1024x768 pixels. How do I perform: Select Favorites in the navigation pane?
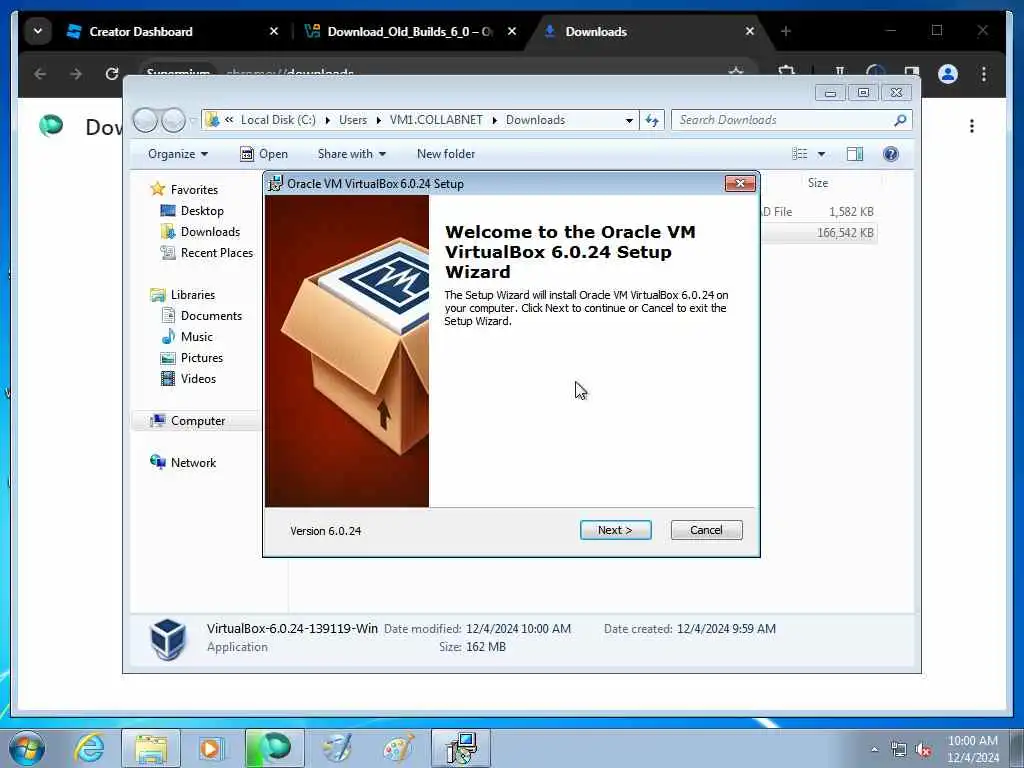pyautogui.click(x=194, y=189)
